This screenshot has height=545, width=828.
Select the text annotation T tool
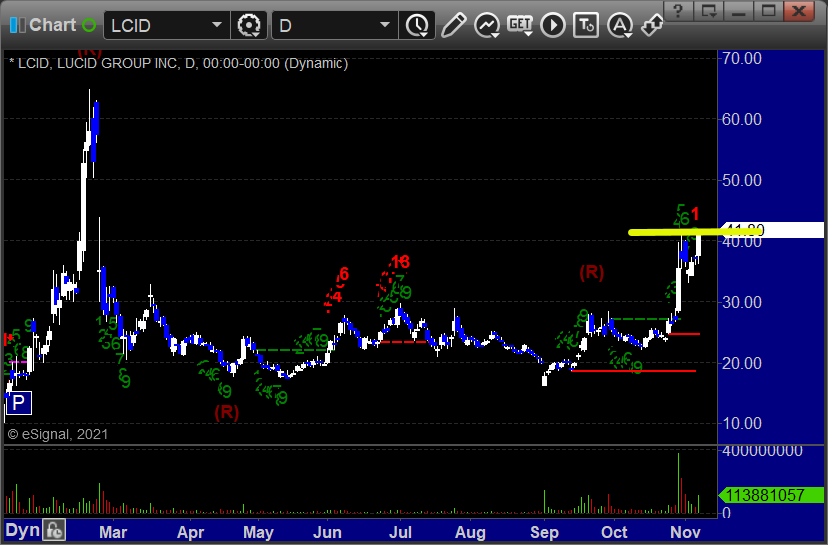(586, 25)
